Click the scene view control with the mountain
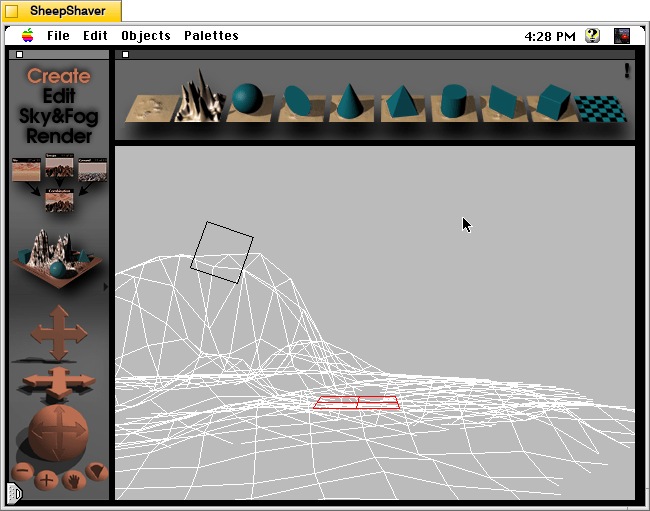Viewport: 650px width, 511px height. [58, 259]
